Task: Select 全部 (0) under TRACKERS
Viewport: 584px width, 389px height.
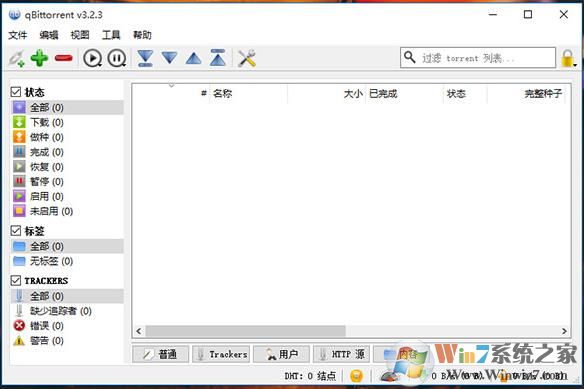Action: tap(67, 296)
